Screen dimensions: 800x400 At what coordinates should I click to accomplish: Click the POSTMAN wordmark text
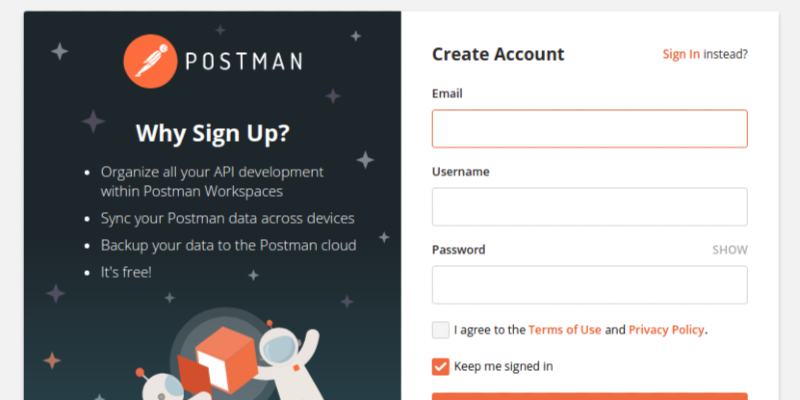[244, 61]
